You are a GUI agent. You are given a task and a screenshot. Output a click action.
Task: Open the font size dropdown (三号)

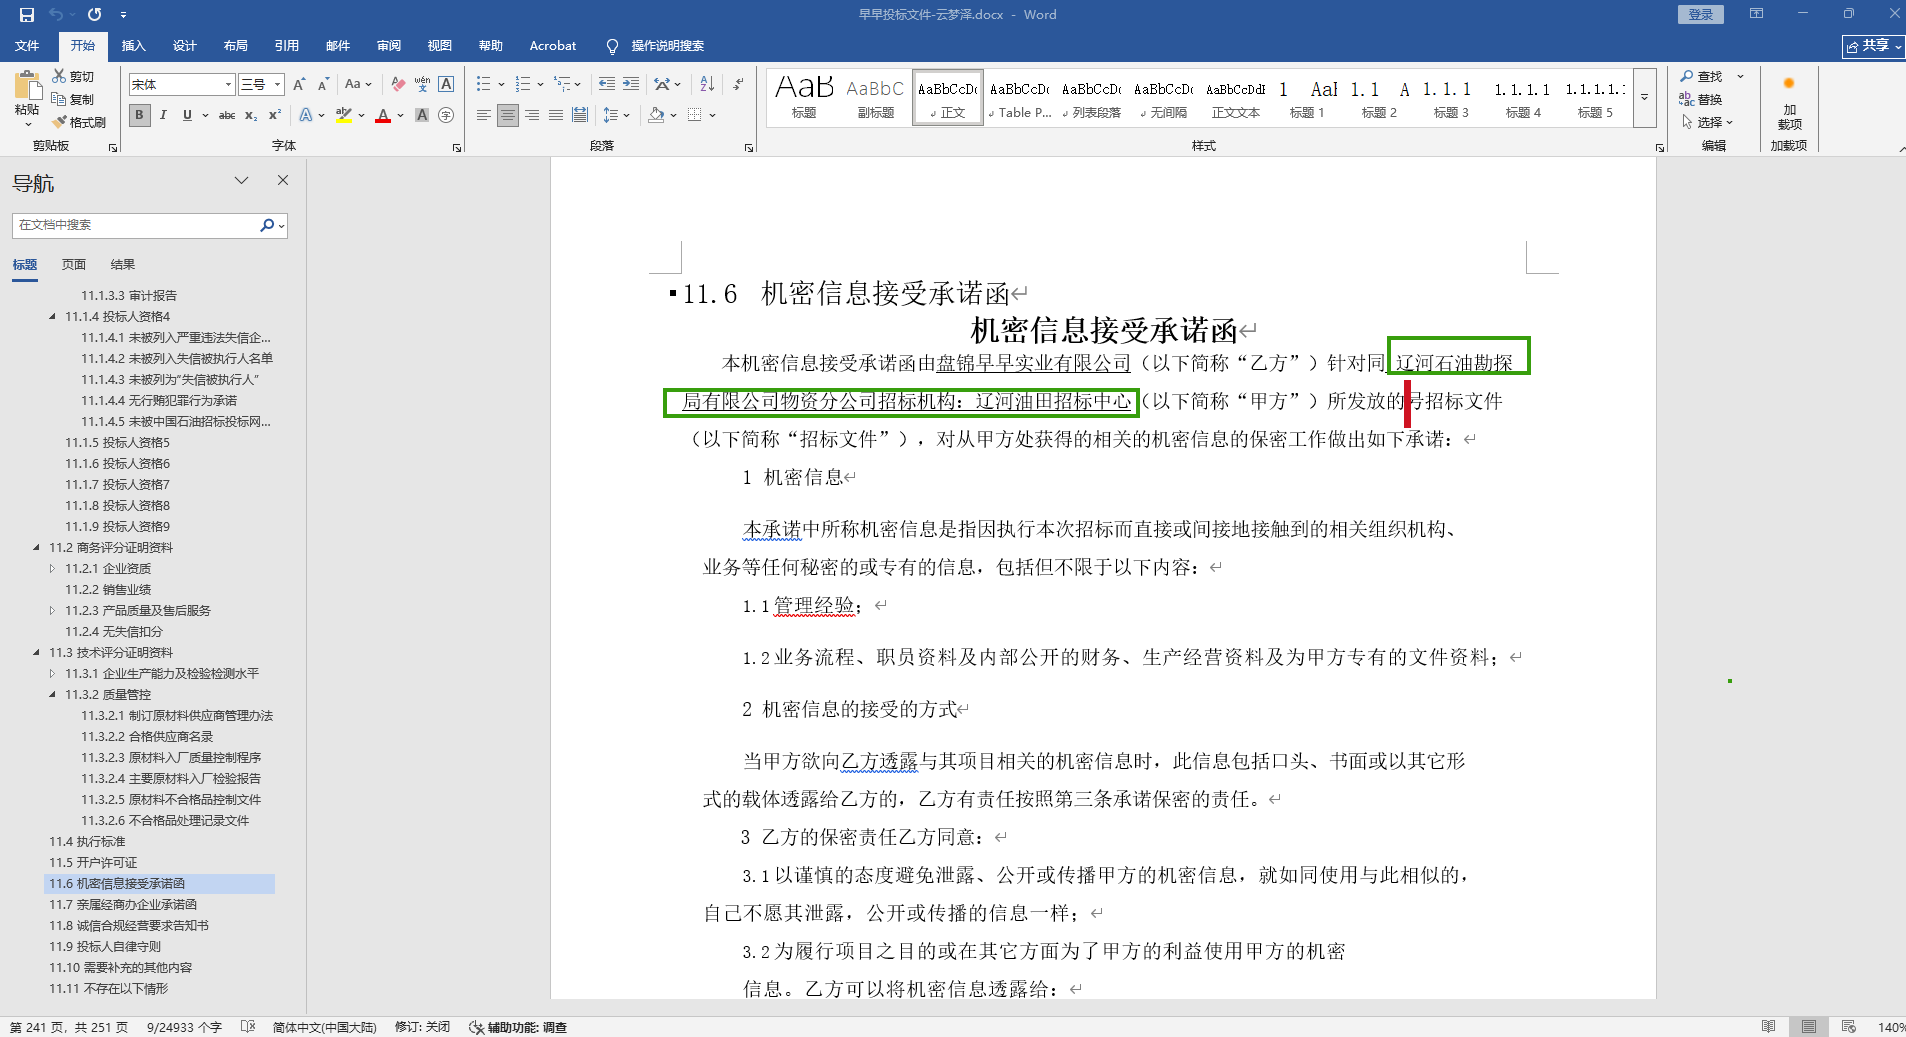click(x=262, y=84)
